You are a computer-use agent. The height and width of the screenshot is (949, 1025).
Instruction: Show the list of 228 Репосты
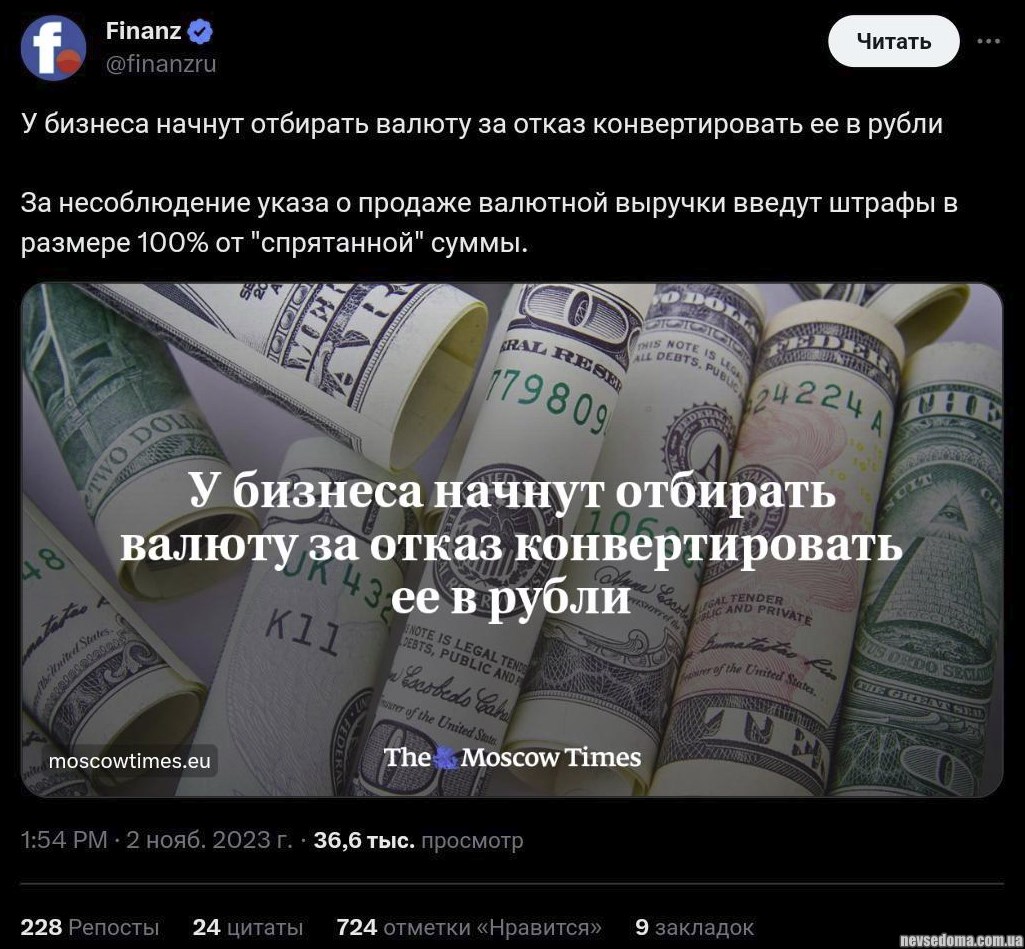coord(90,927)
